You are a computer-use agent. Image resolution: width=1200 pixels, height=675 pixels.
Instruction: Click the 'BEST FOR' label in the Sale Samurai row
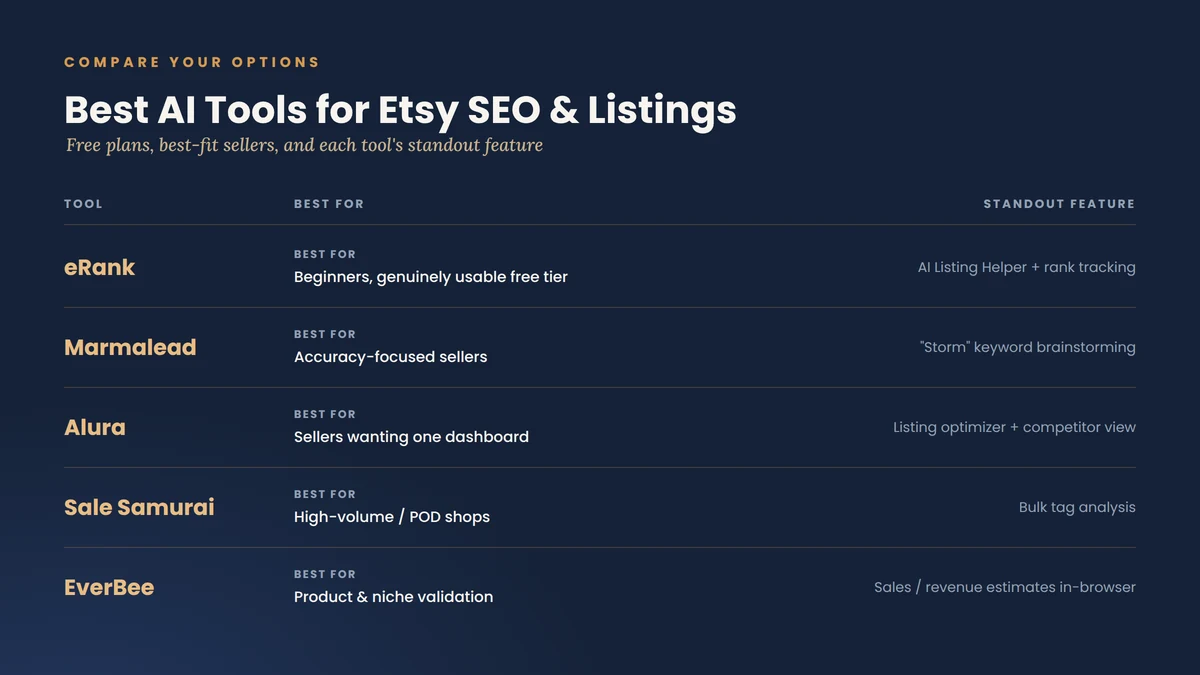click(x=325, y=495)
